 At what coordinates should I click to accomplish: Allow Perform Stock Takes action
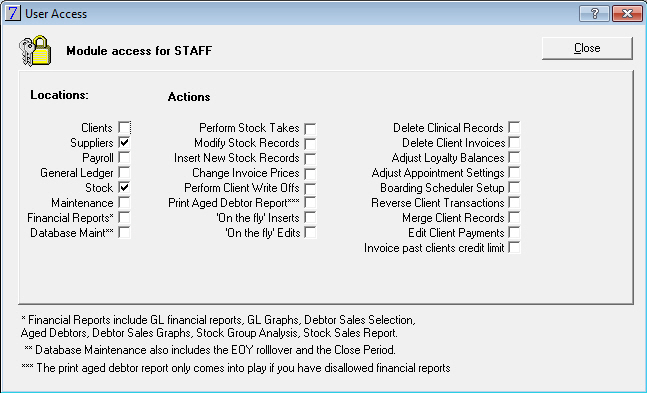click(x=310, y=128)
